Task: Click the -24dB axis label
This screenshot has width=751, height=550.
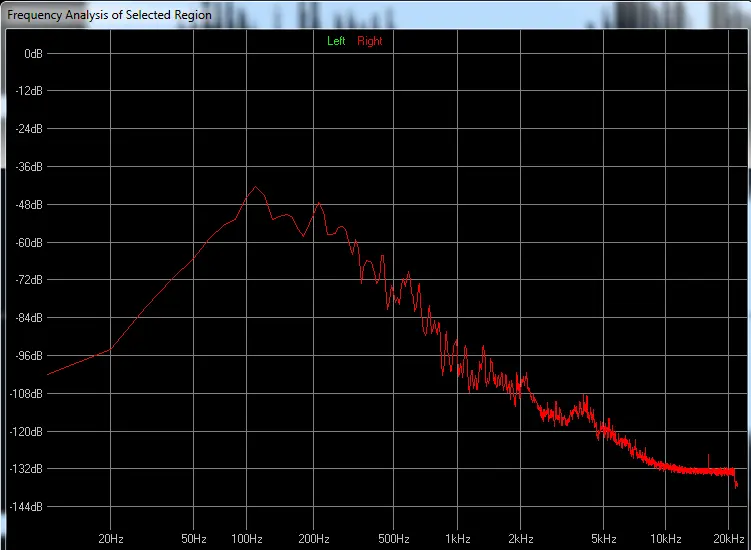Action: pos(29,129)
